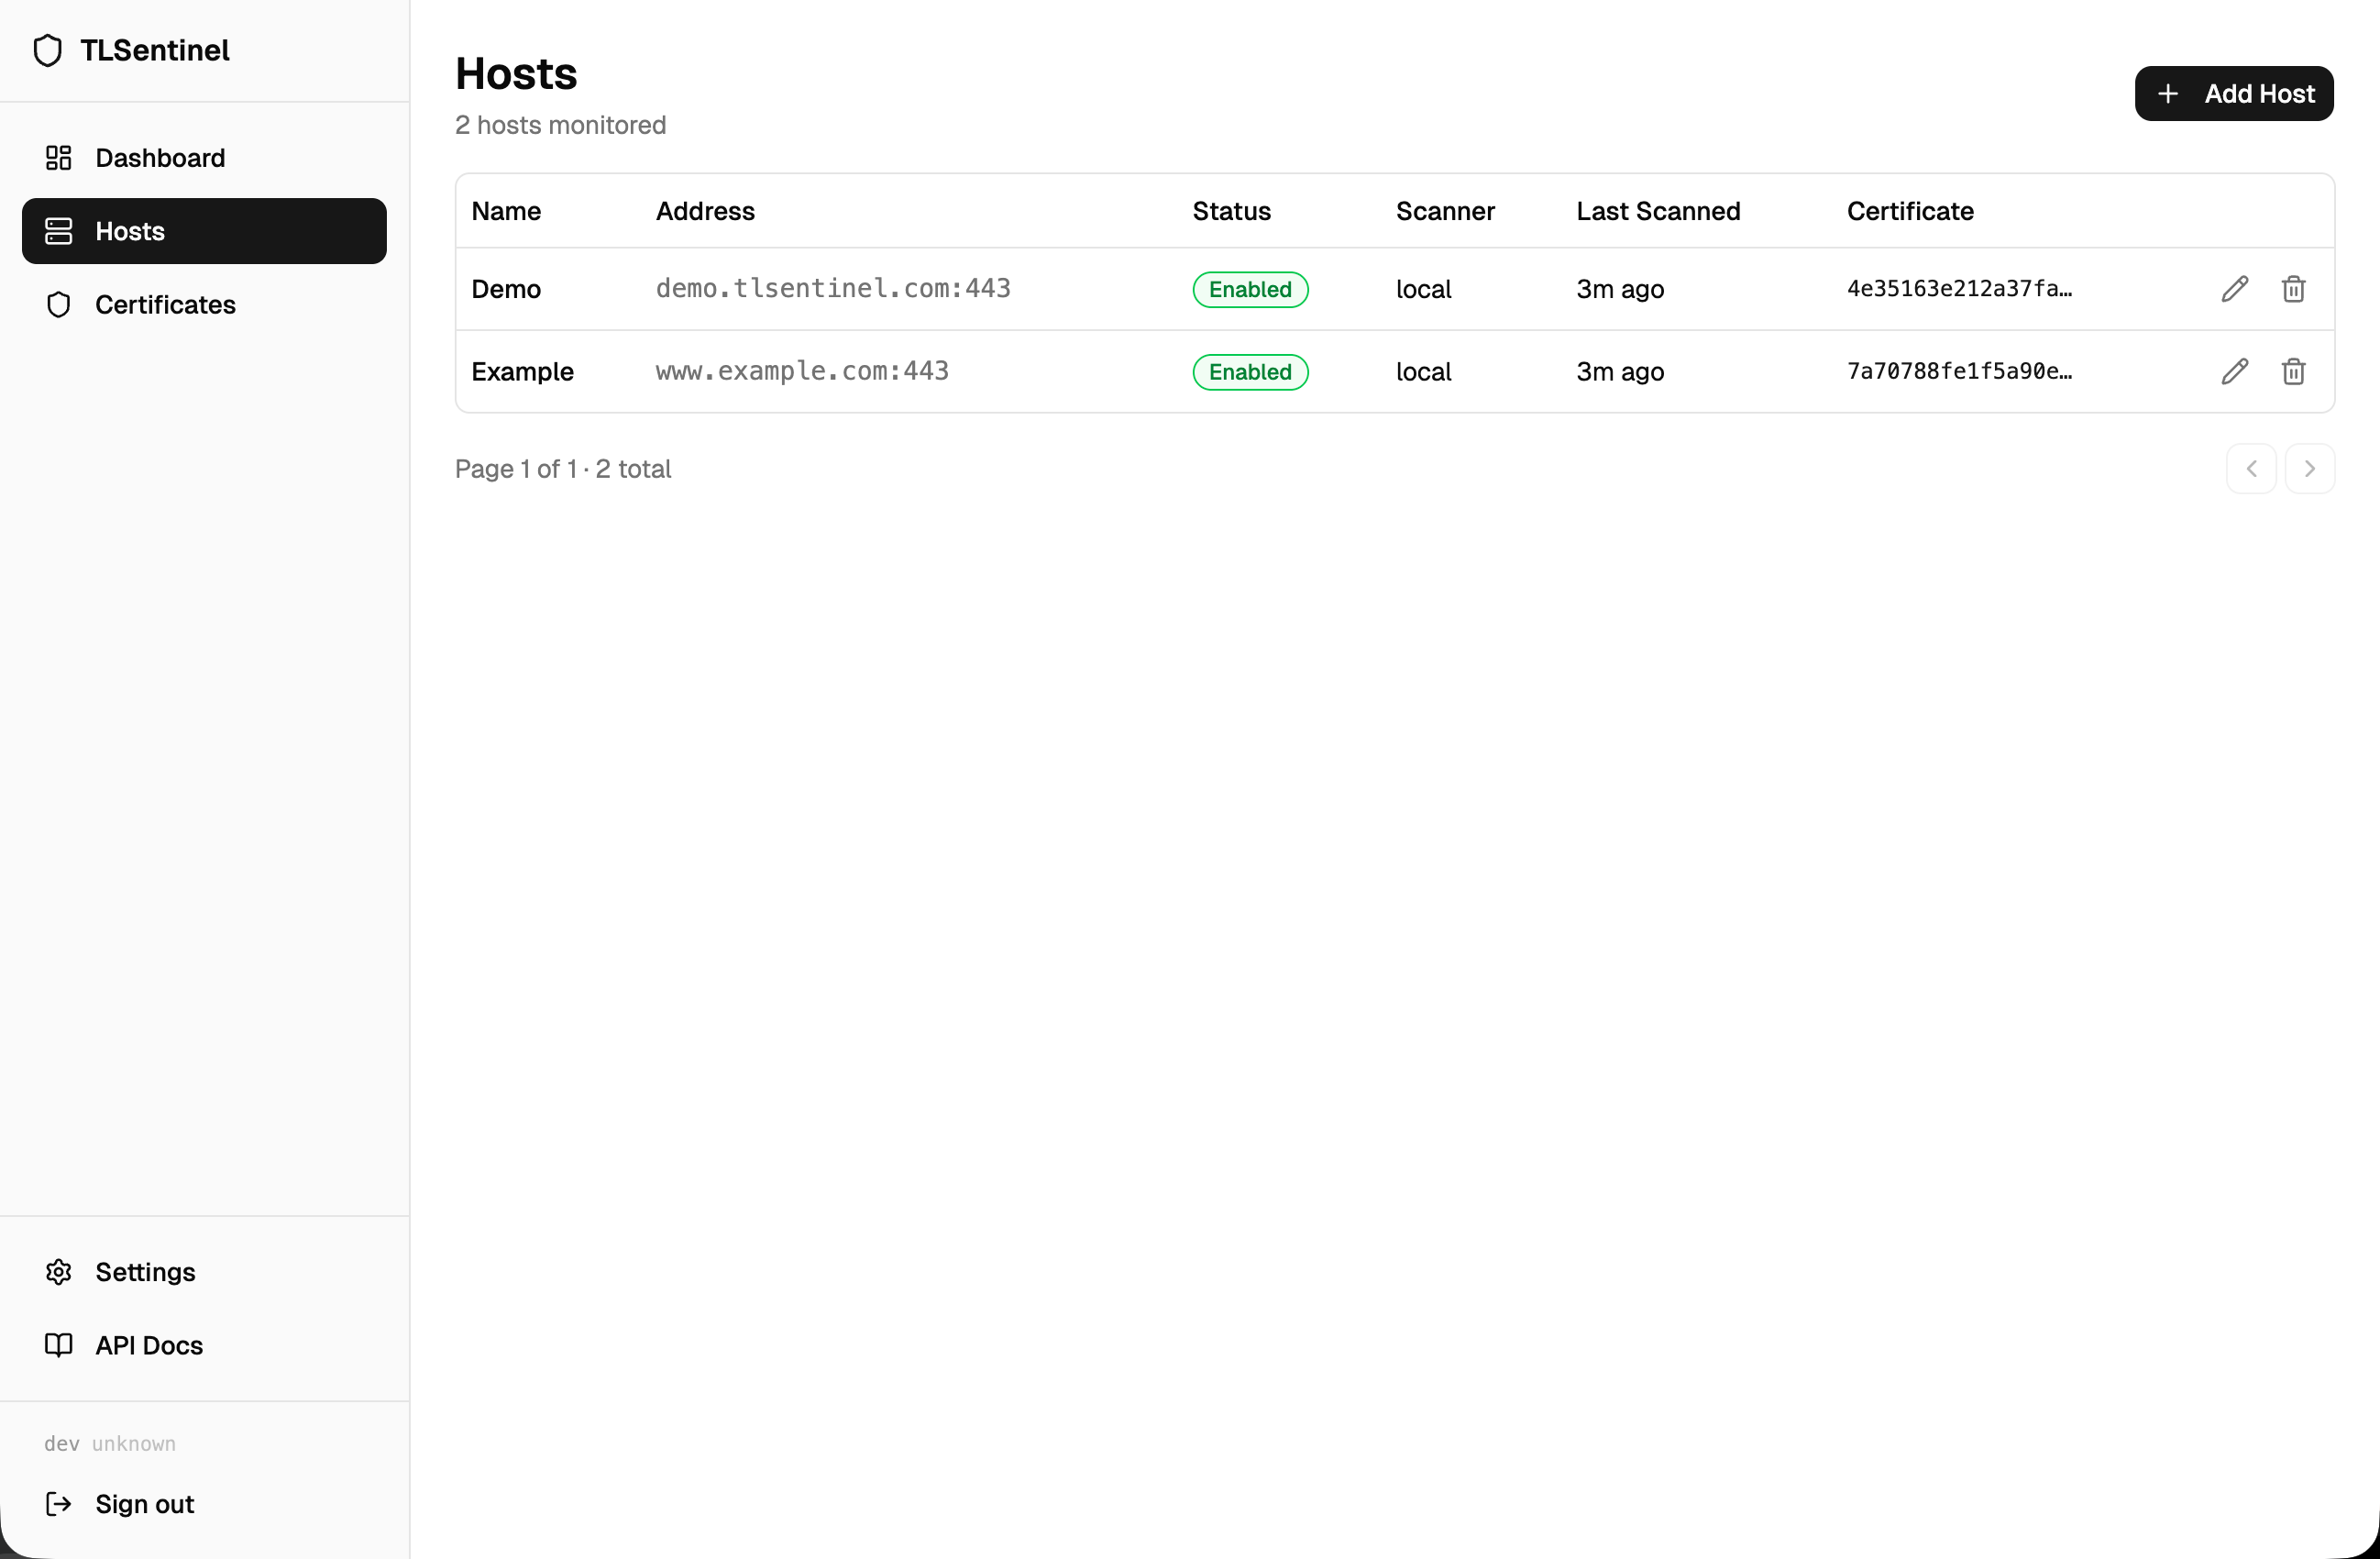
Task: Click the edit pencil for the Demo host
Action: [2234, 288]
